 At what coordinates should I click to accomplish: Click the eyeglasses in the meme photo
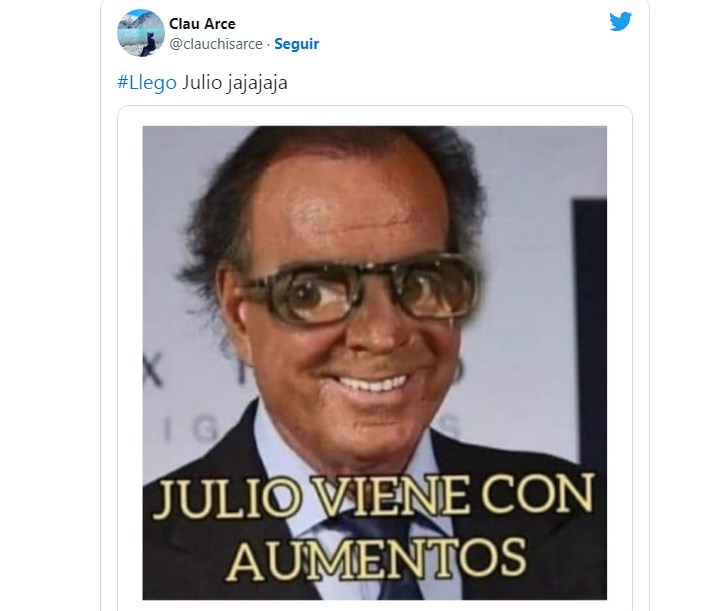361,288
